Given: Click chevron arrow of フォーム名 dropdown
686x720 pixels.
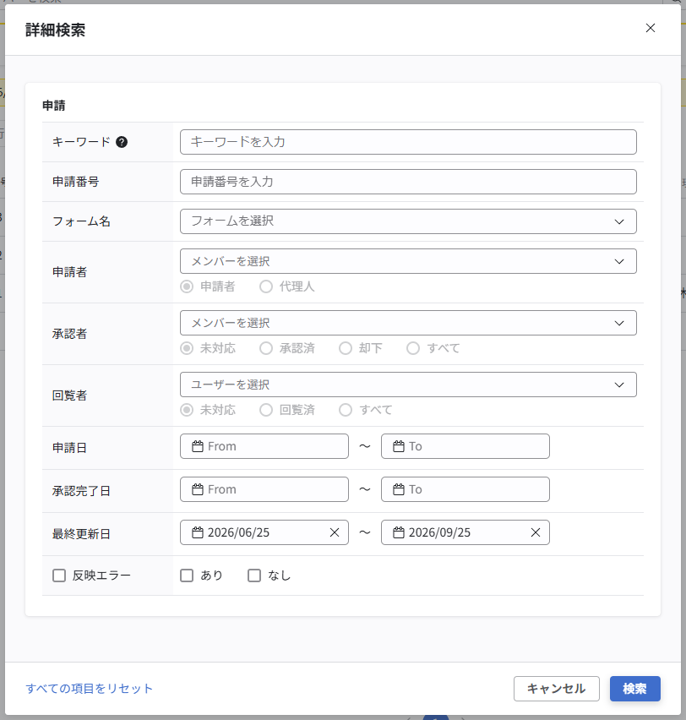Looking at the screenshot, I should (619, 222).
